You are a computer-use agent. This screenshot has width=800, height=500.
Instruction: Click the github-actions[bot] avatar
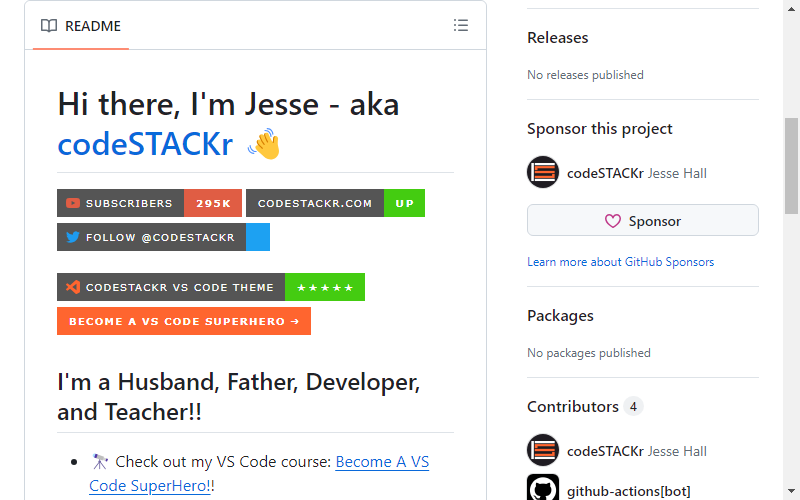543,488
